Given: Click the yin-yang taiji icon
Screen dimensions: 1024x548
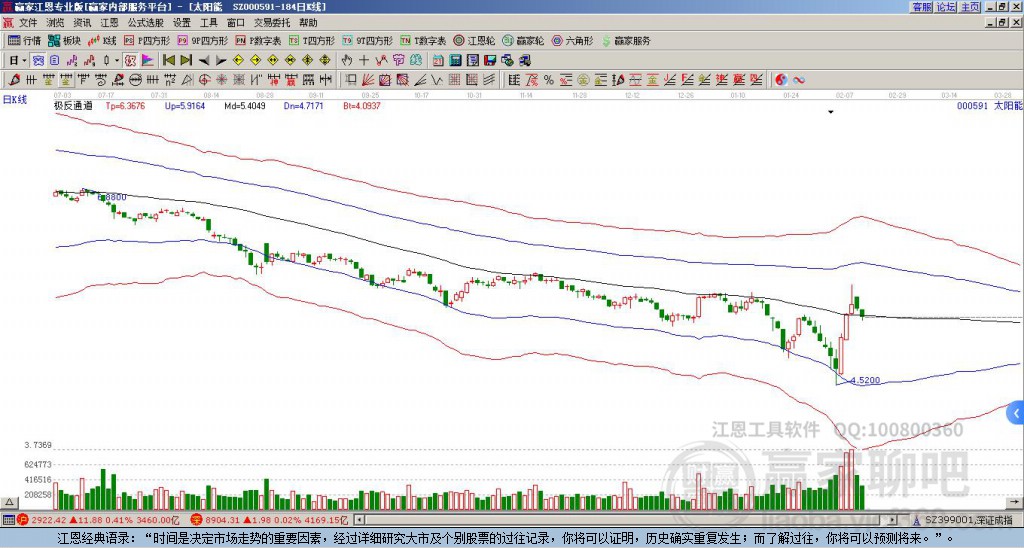Looking at the screenshot, I should click(781, 80).
